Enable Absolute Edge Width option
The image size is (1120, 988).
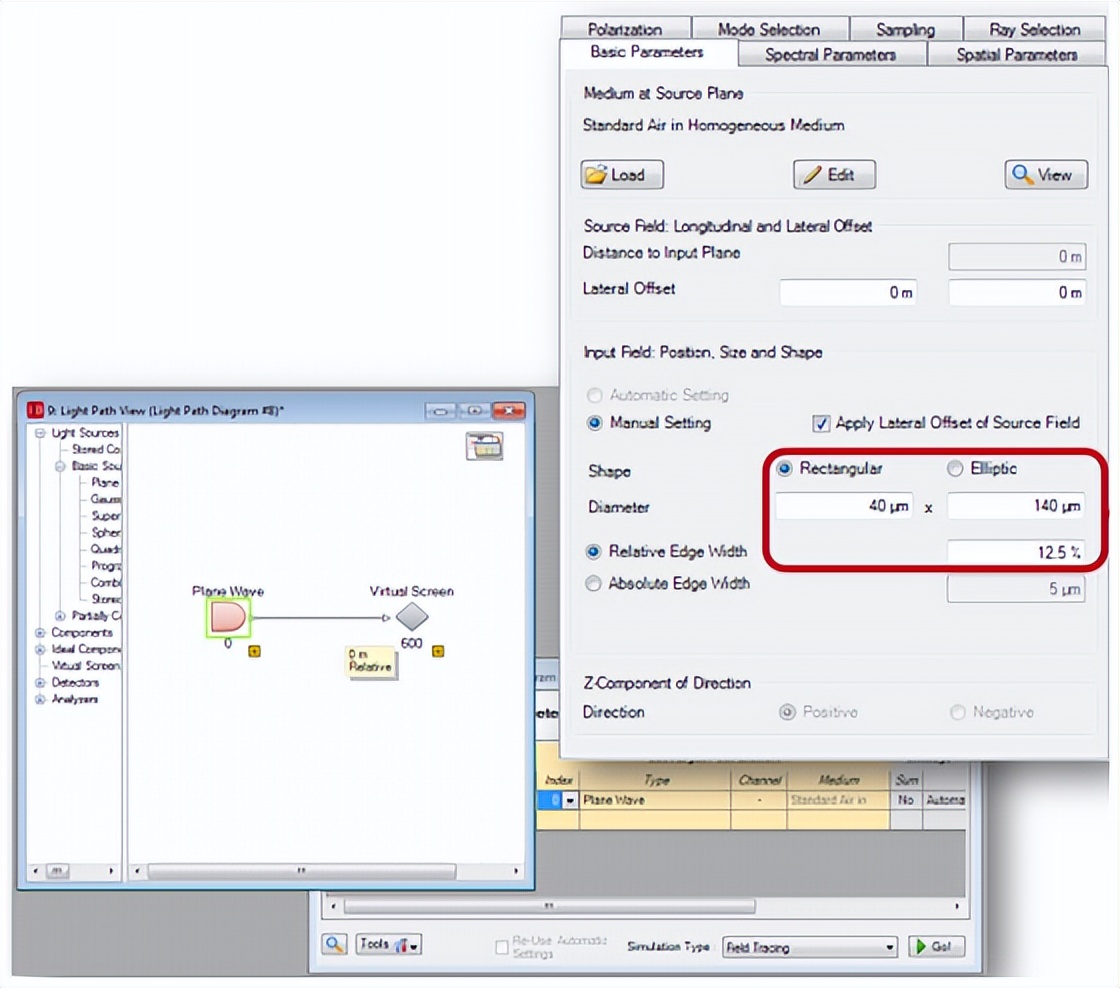tap(594, 584)
